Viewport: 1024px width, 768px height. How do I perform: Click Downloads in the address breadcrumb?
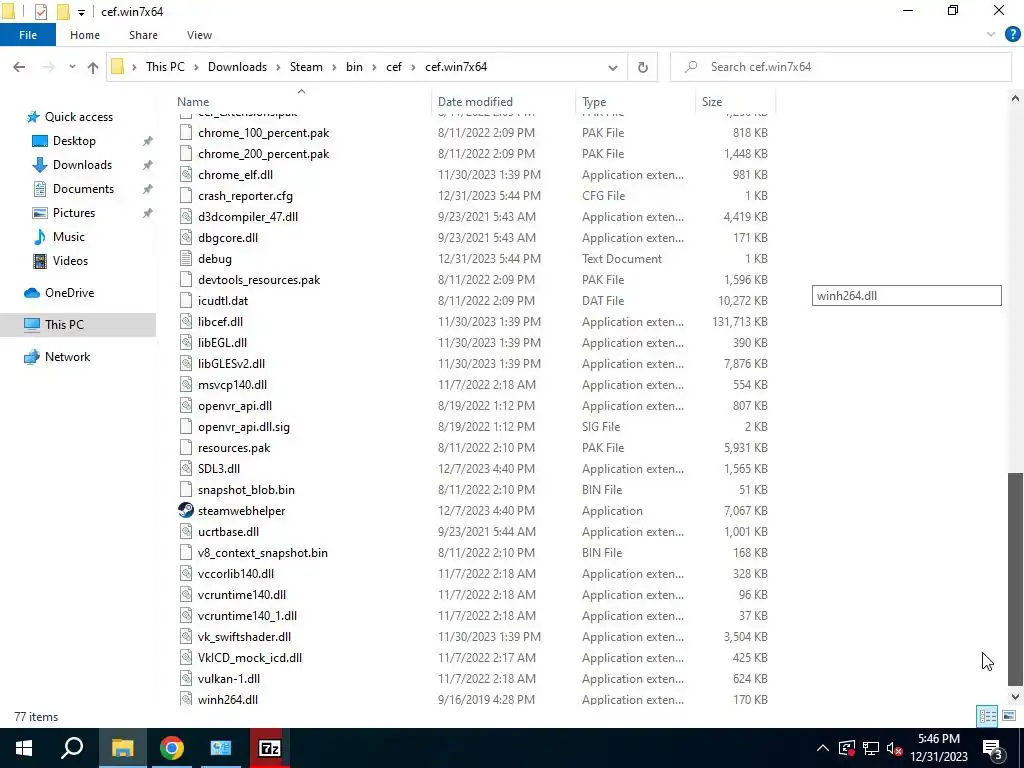point(237,67)
